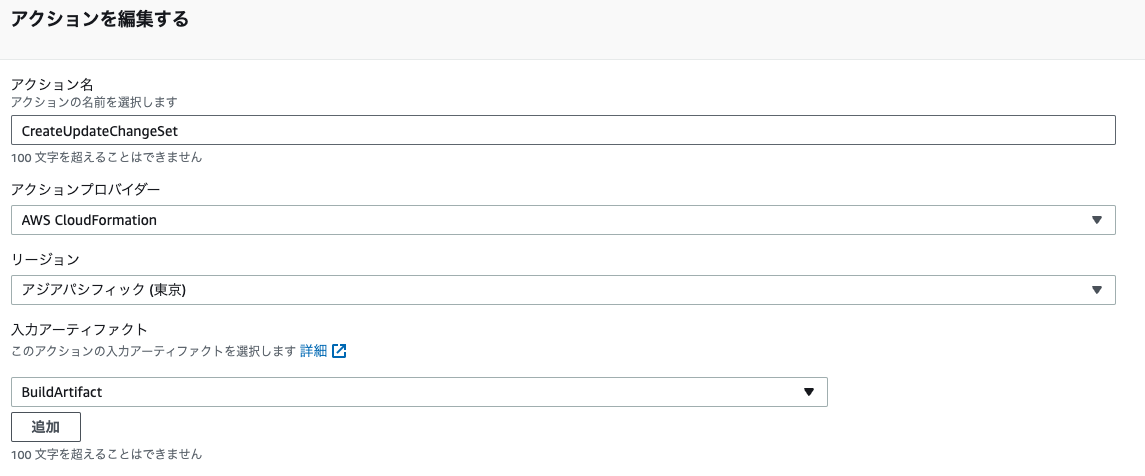Screen dimensions: 1145x476
Task: Click the アクションを編集する heading
Action: [x=99, y=19]
